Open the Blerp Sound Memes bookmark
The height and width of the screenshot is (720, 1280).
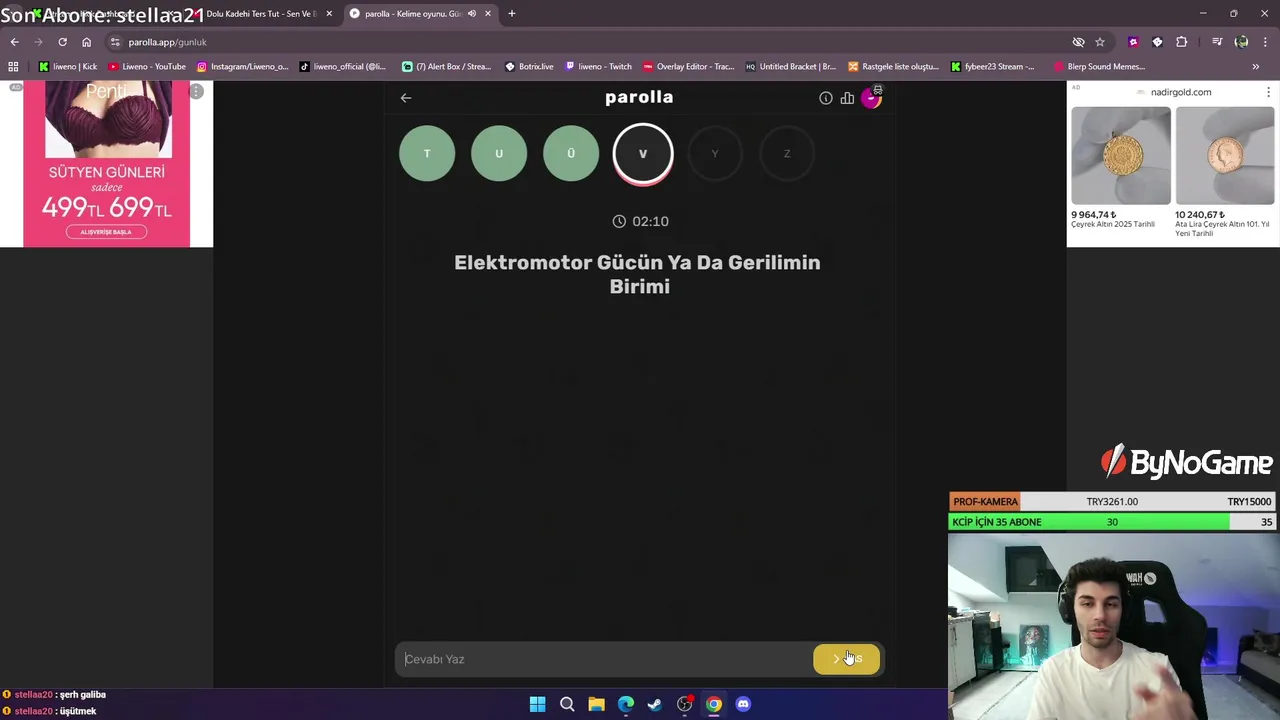pyautogui.click(x=1099, y=67)
